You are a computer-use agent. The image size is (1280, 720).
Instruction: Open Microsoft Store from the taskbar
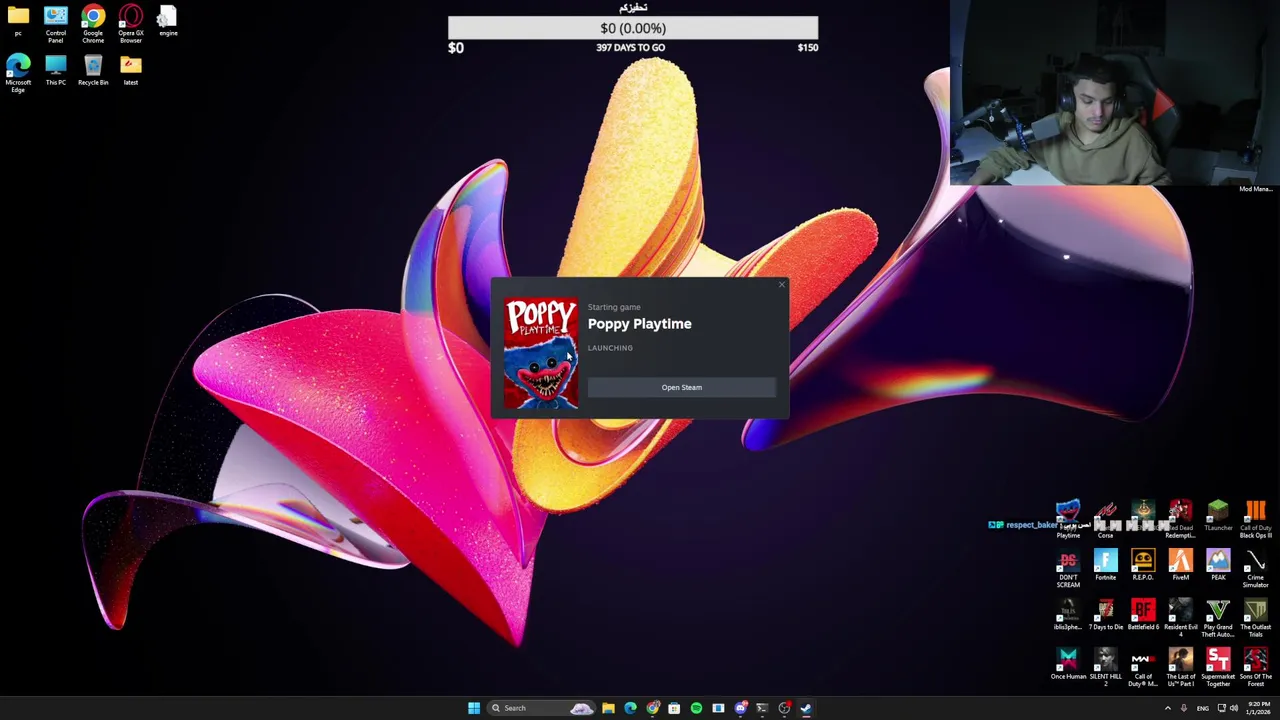coord(674,708)
